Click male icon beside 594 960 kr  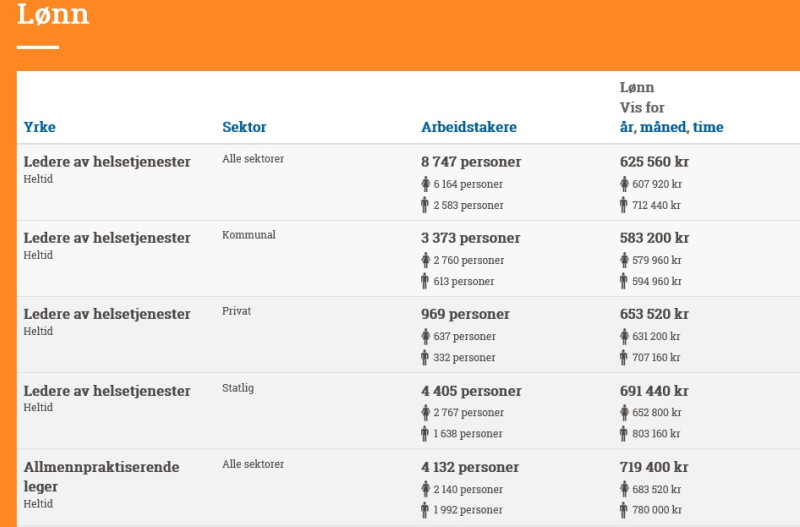click(x=623, y=281)
